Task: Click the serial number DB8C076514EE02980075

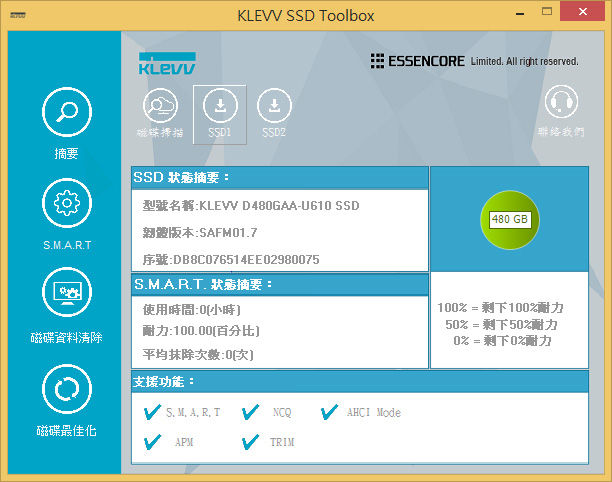Action: 246,260
